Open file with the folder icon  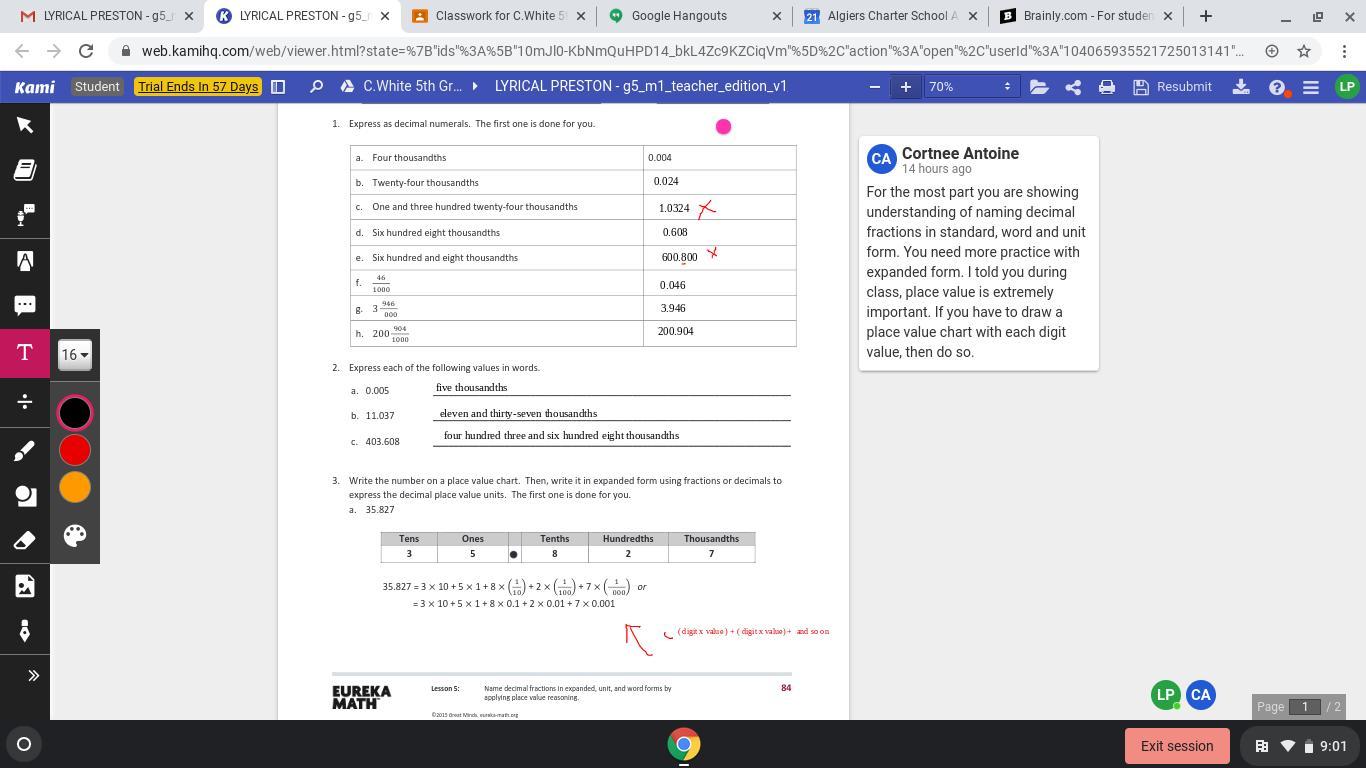1039,87
